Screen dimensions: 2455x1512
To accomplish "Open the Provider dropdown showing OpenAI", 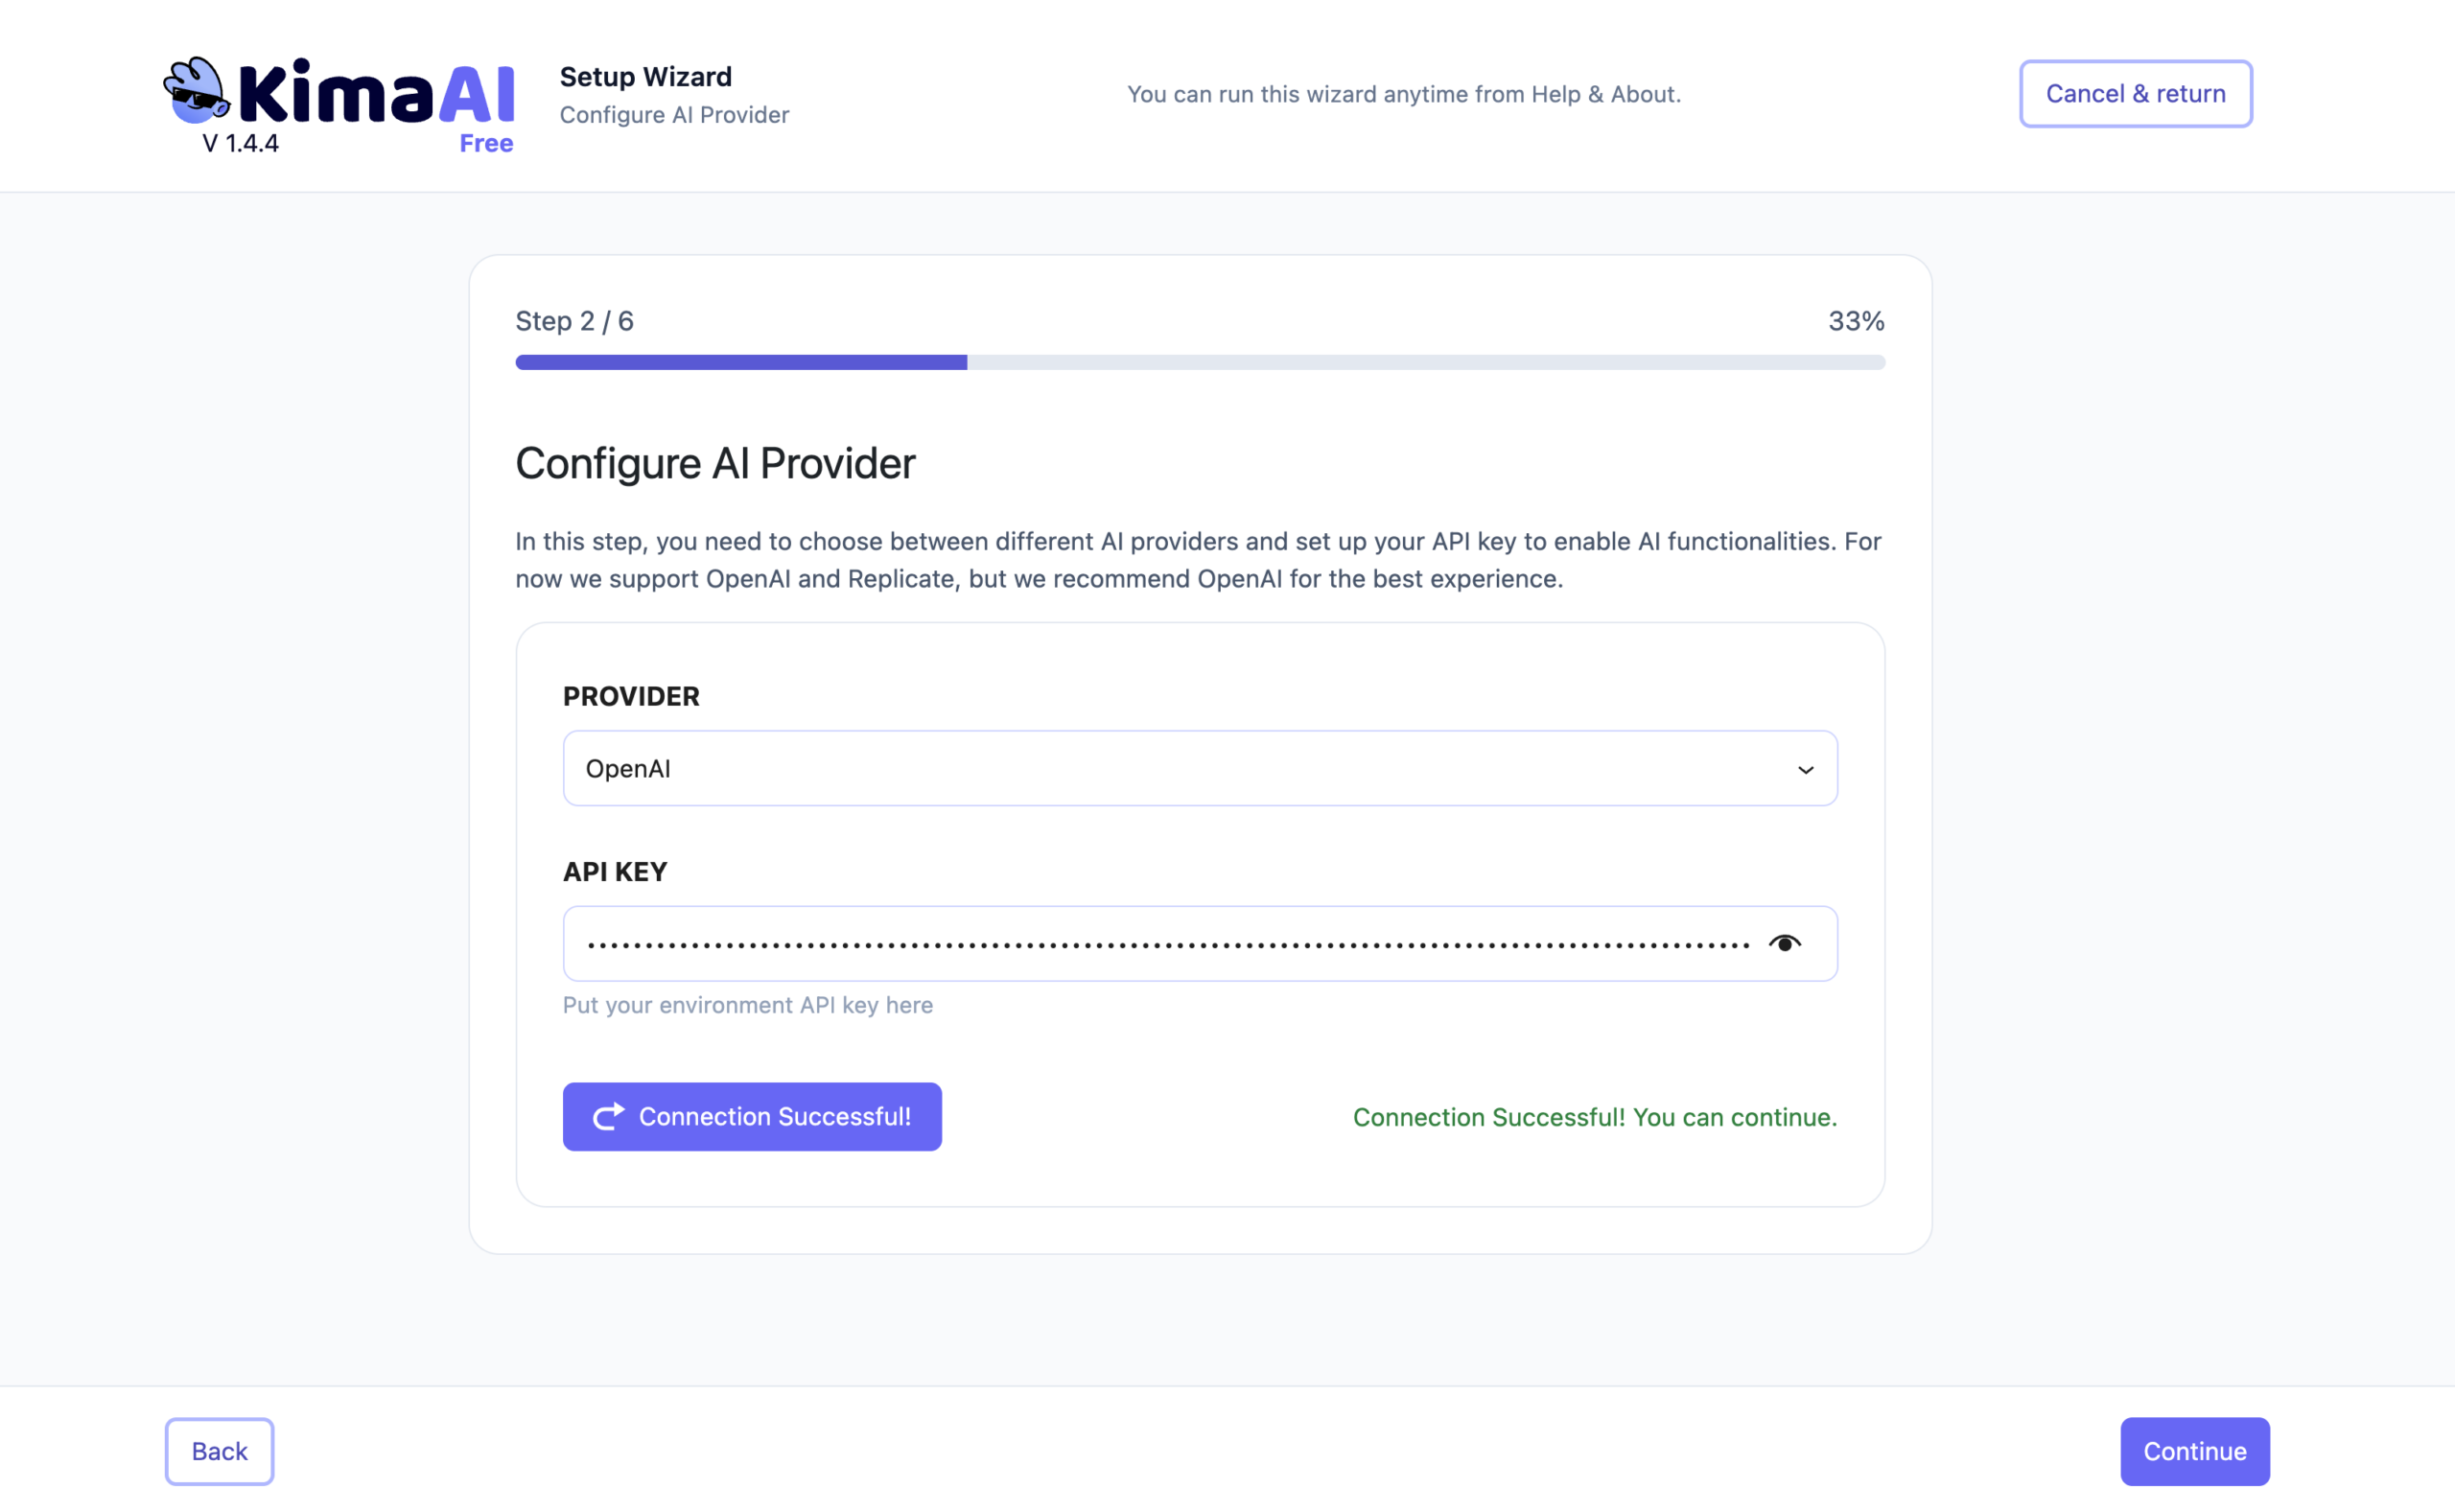I will pyautogui.click(x=1199, y=768).
